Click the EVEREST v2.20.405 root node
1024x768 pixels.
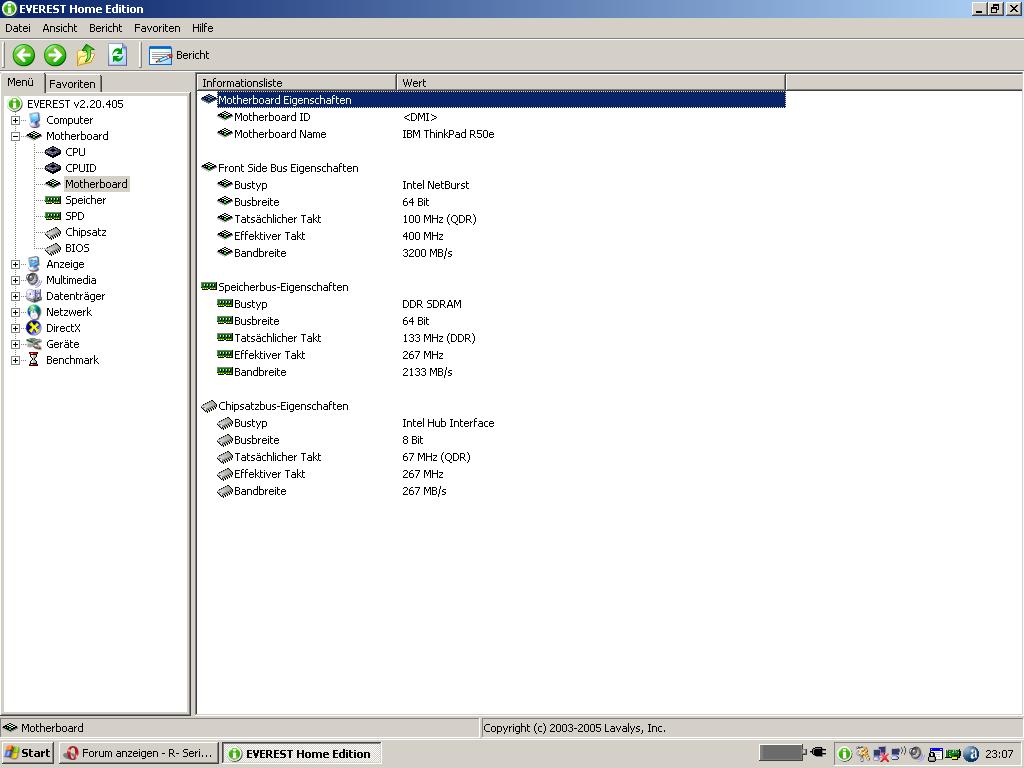pos(75,104)
